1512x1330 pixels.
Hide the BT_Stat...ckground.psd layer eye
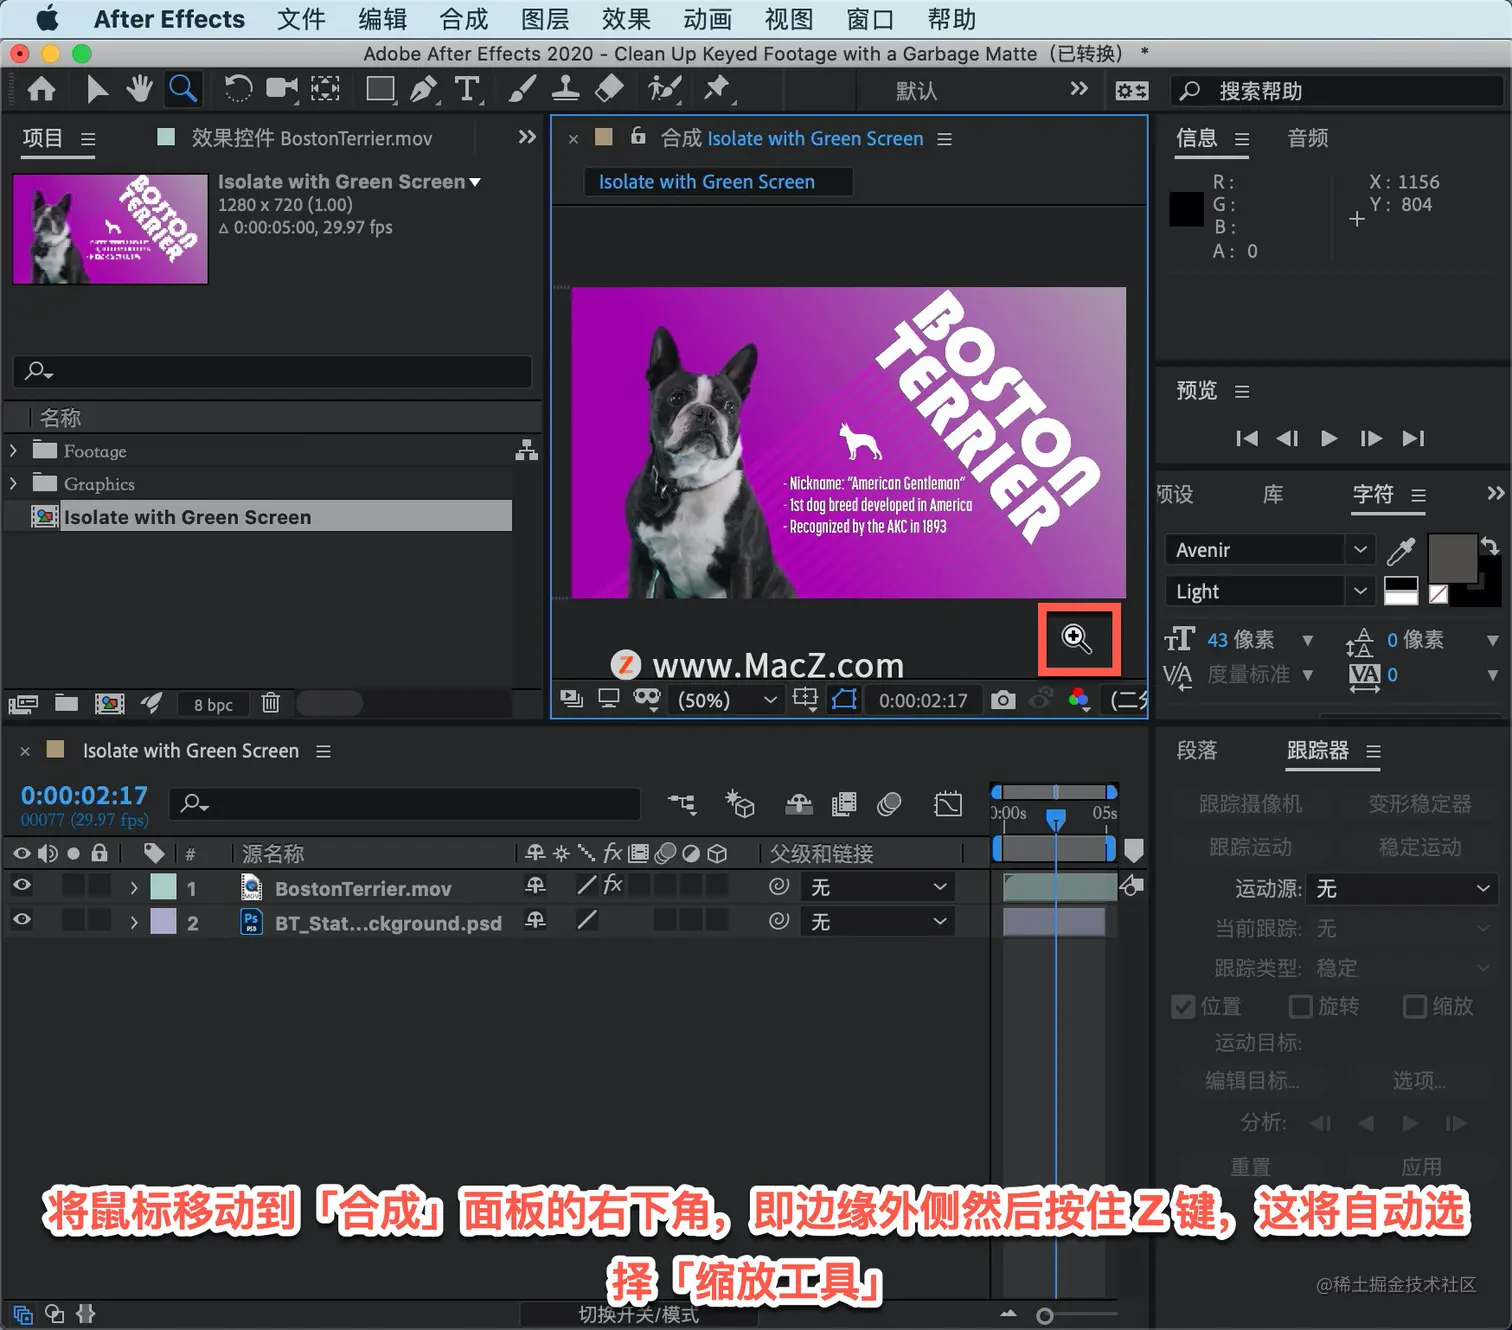click(x=21, y=920)
